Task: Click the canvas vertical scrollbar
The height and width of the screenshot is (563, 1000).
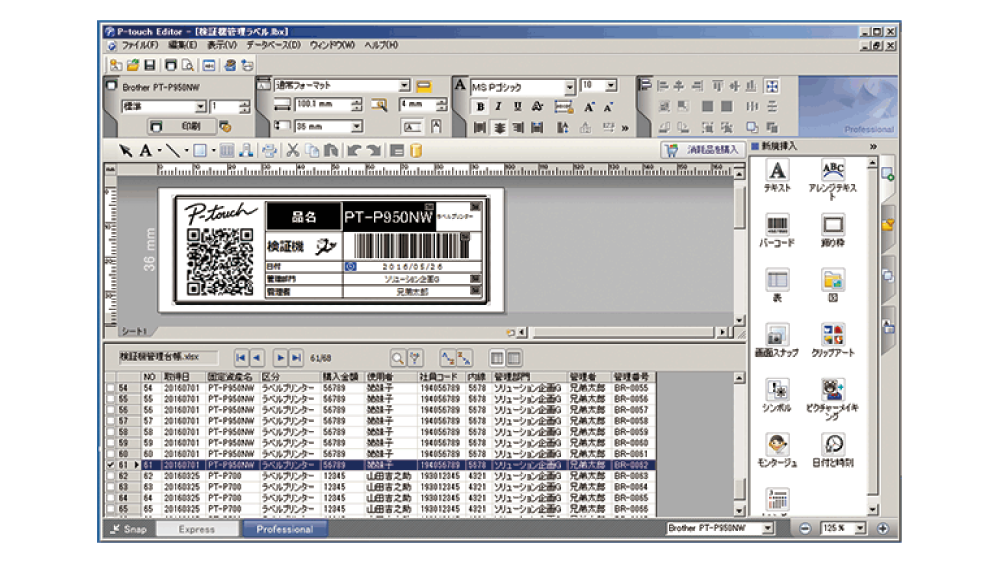Action: 739,247
